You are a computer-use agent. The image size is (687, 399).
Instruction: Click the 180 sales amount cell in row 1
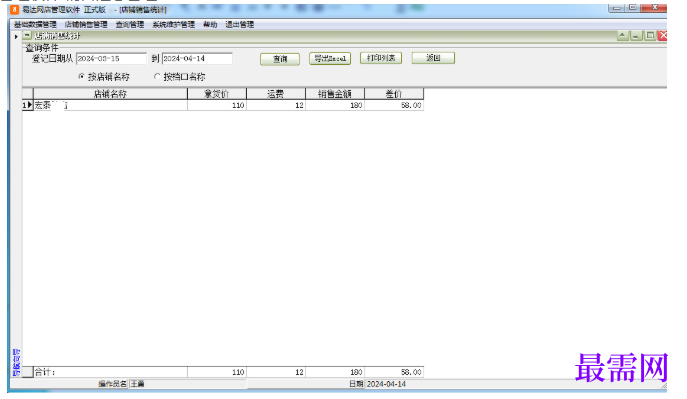(335, 105)
